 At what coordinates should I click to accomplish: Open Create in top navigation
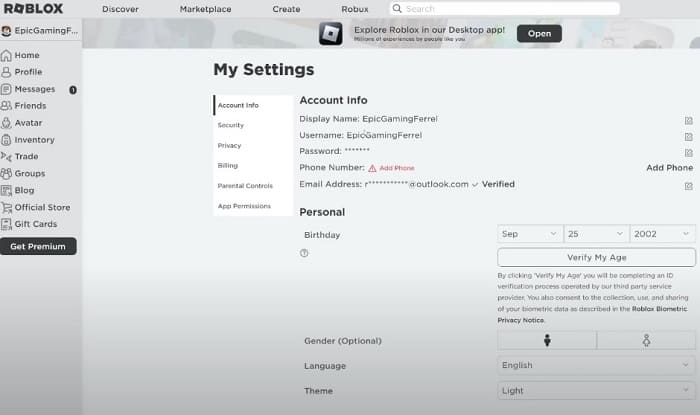[286, 9]
